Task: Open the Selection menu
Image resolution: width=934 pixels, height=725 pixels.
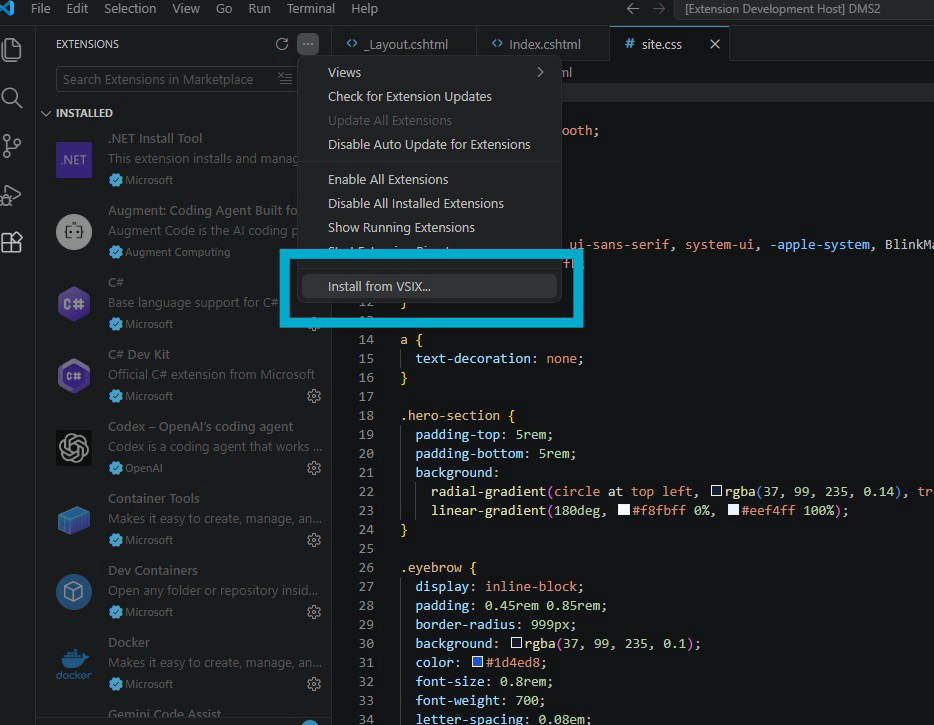Action: pyautogui.click(x=130, y=9)
